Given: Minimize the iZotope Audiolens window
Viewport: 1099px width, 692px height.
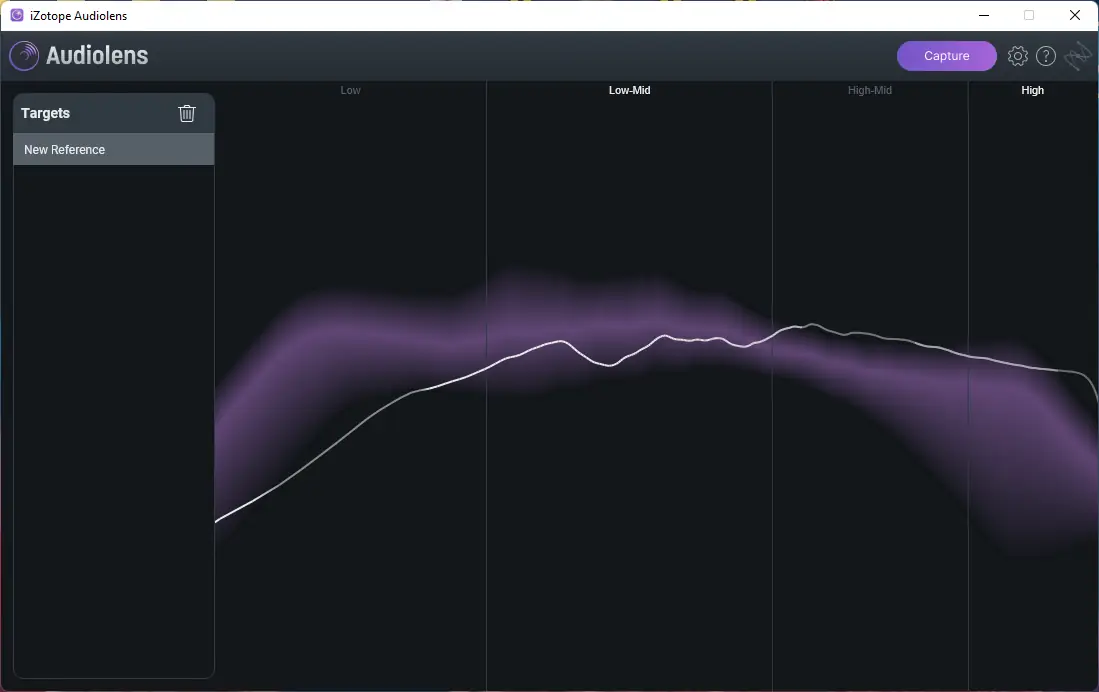Looking at the screenshot, I should 984,15.
